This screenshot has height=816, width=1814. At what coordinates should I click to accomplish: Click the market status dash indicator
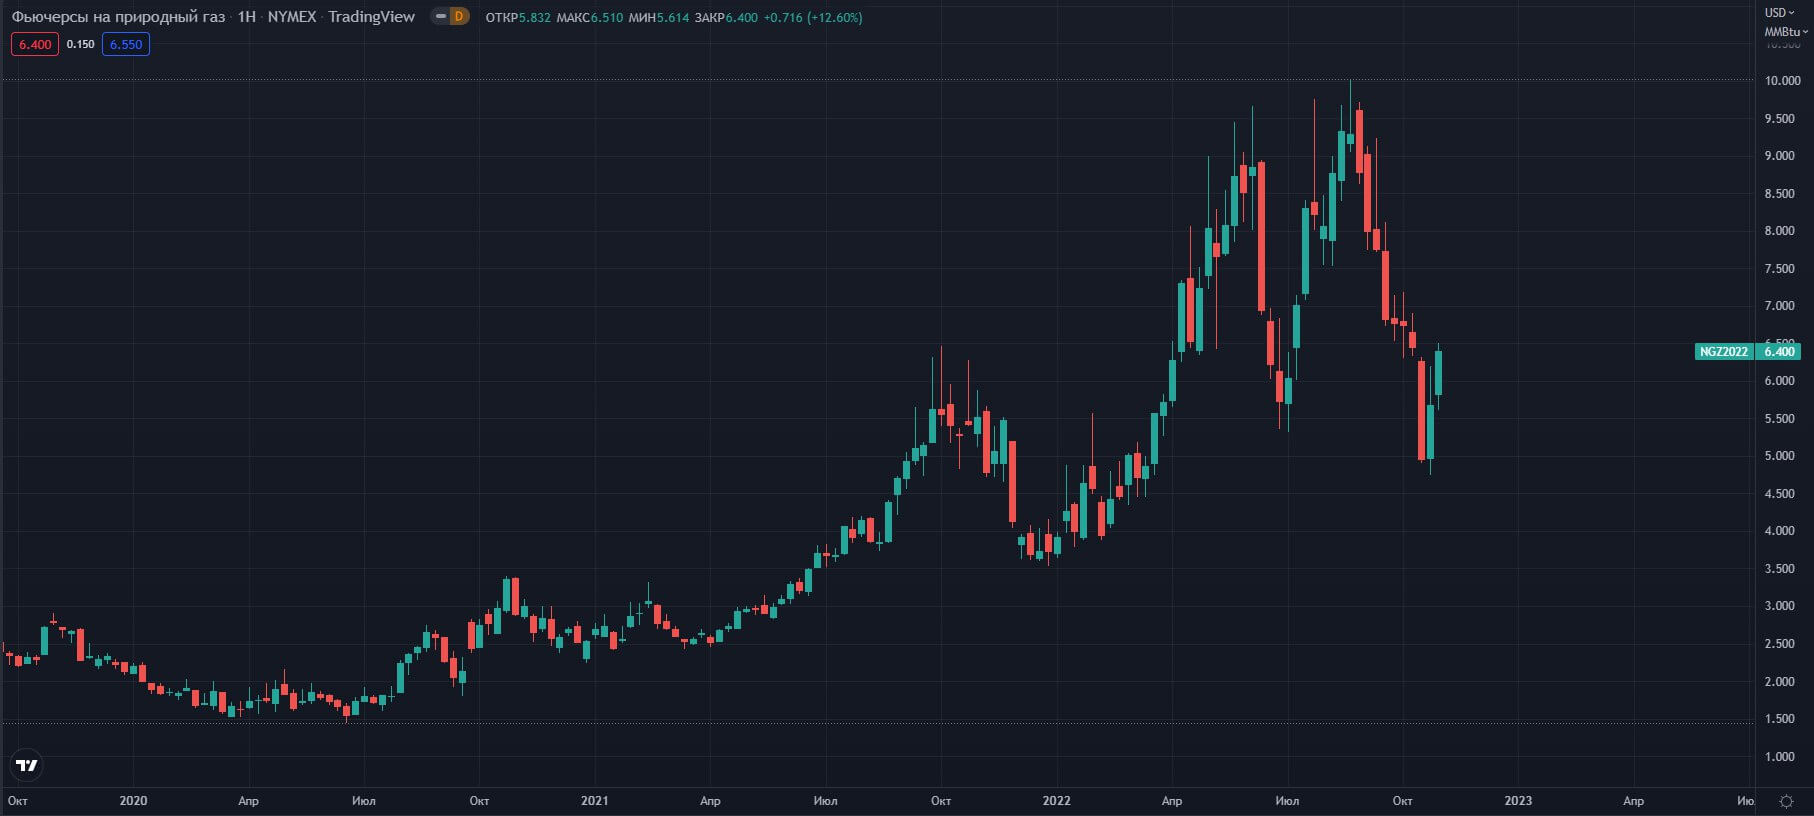(x=441, y=17)
